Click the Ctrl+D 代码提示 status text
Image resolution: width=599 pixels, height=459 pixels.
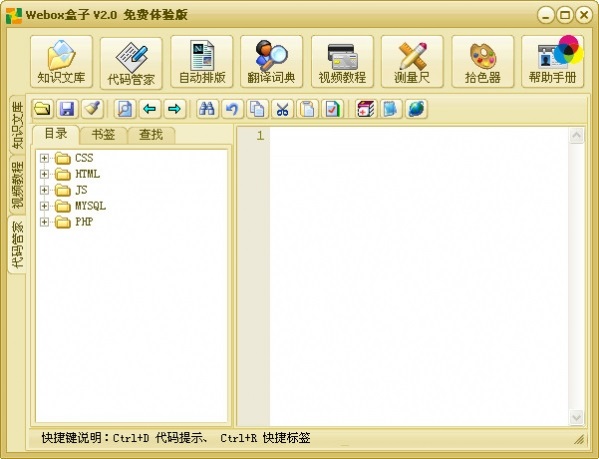click(160, 438)
